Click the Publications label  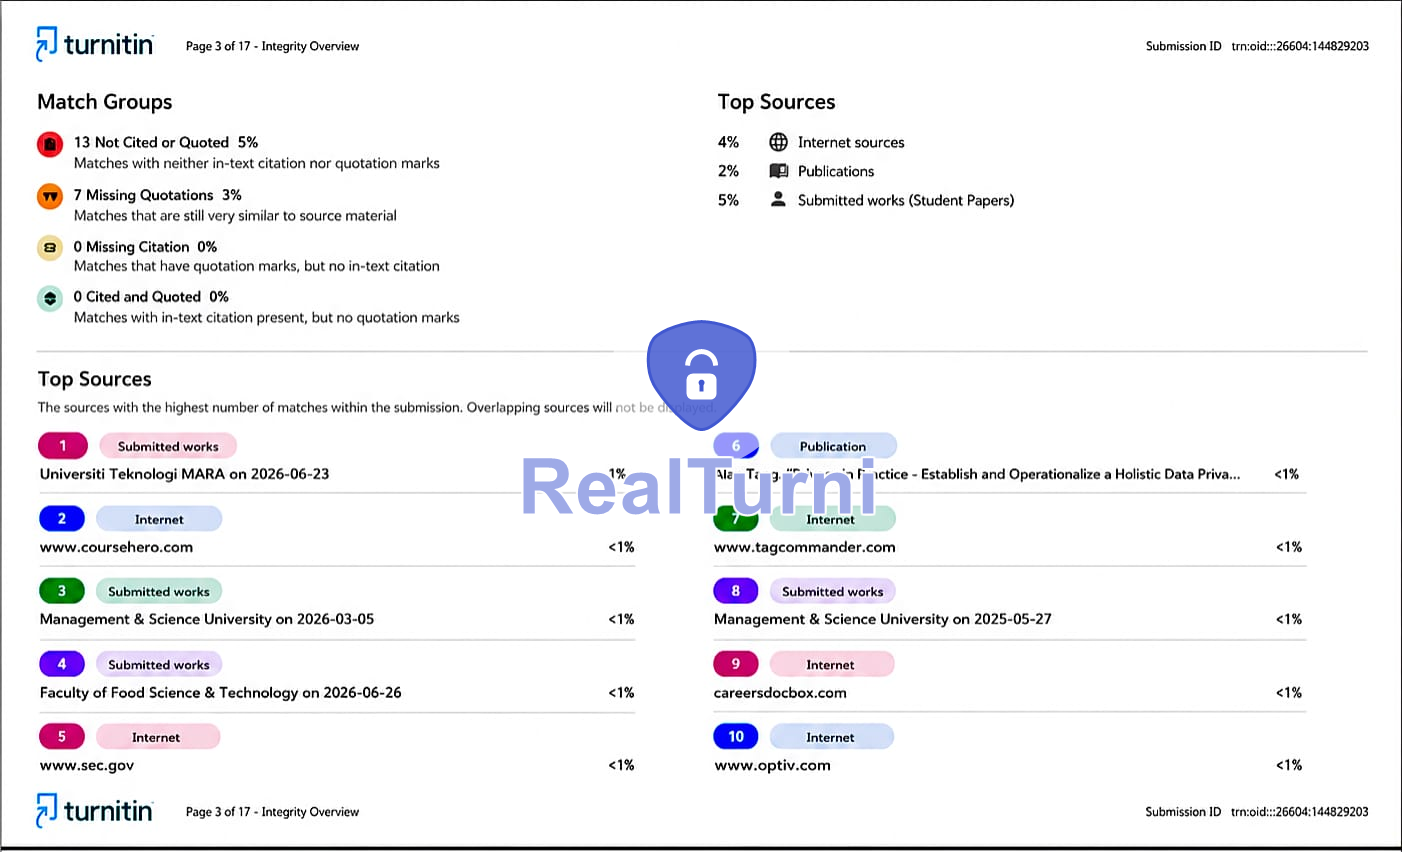(836, 171)
